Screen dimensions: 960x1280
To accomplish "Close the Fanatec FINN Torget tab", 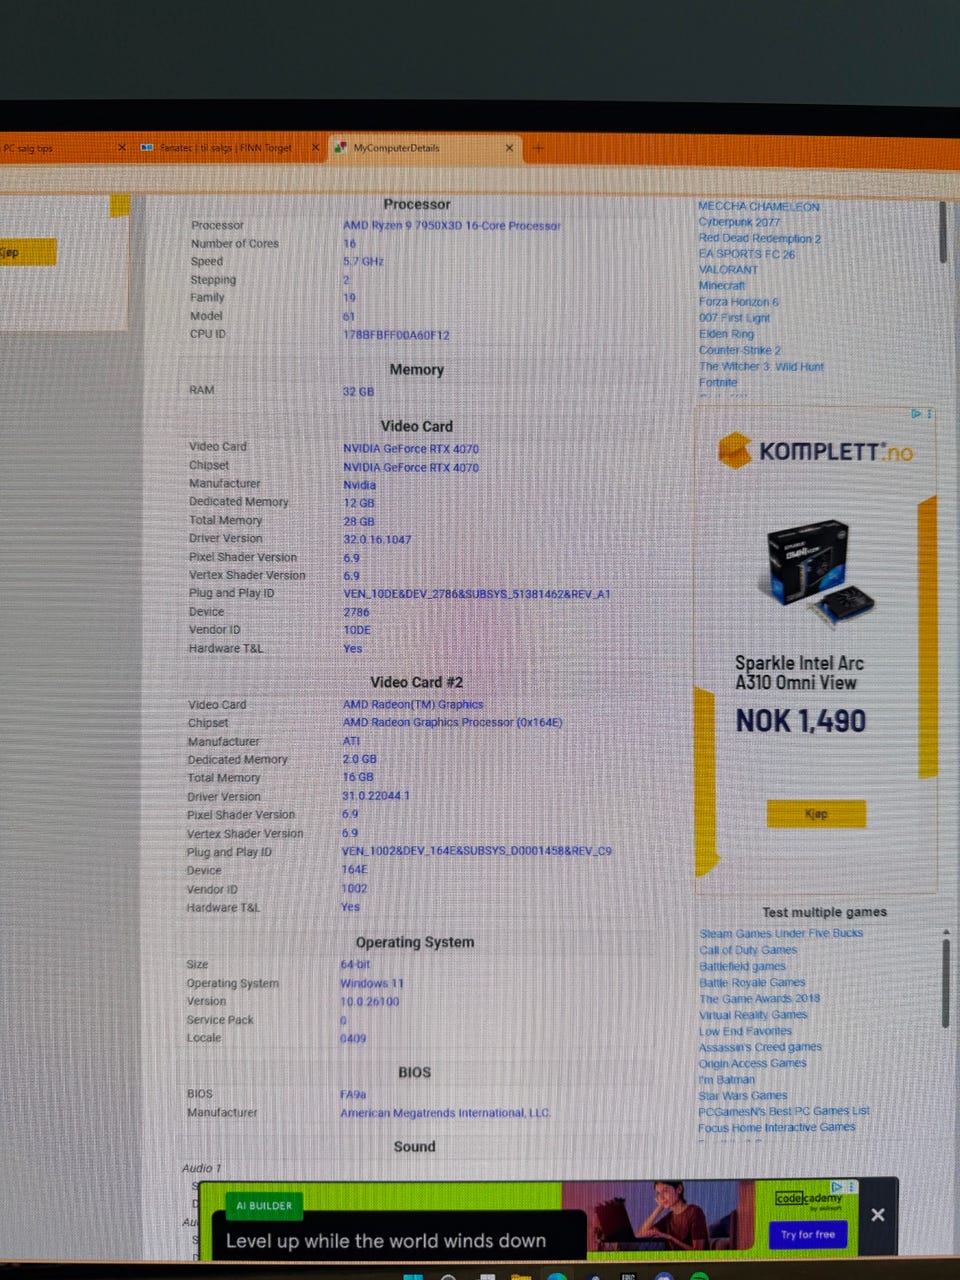I will click(314, 148).
